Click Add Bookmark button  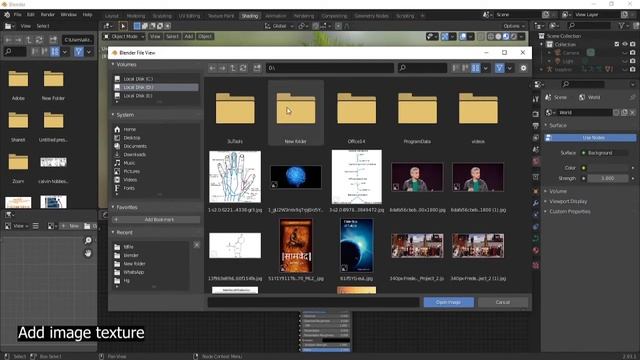pyautogui.click(x=156, y=220)
